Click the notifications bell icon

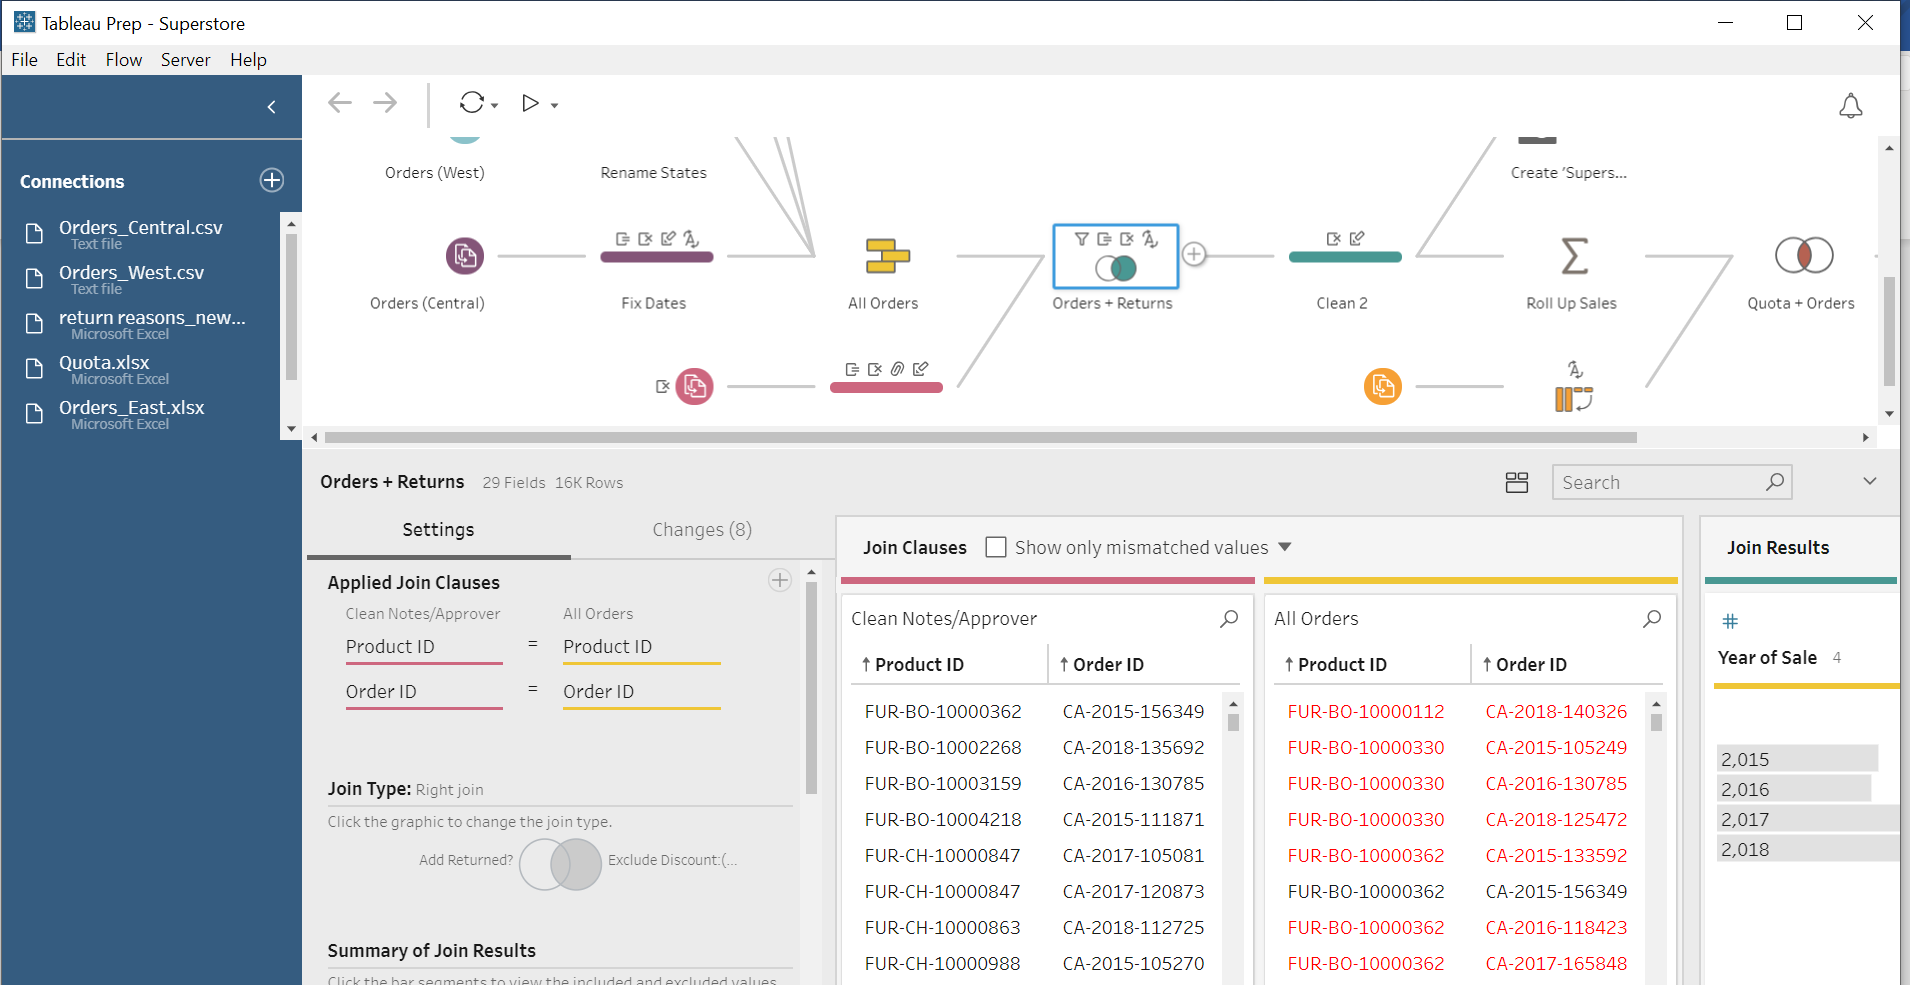[1850, 106]
